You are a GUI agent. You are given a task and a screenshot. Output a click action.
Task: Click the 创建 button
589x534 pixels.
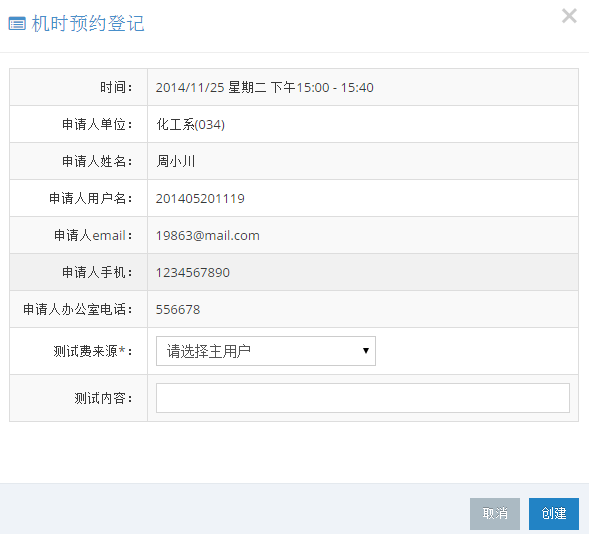click(x=554, y=513)
